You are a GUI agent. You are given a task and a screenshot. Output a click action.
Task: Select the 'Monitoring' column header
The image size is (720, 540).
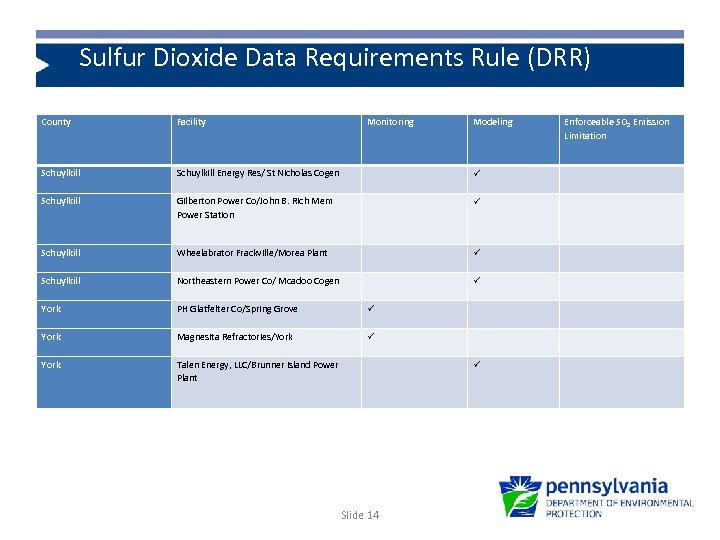414,140
